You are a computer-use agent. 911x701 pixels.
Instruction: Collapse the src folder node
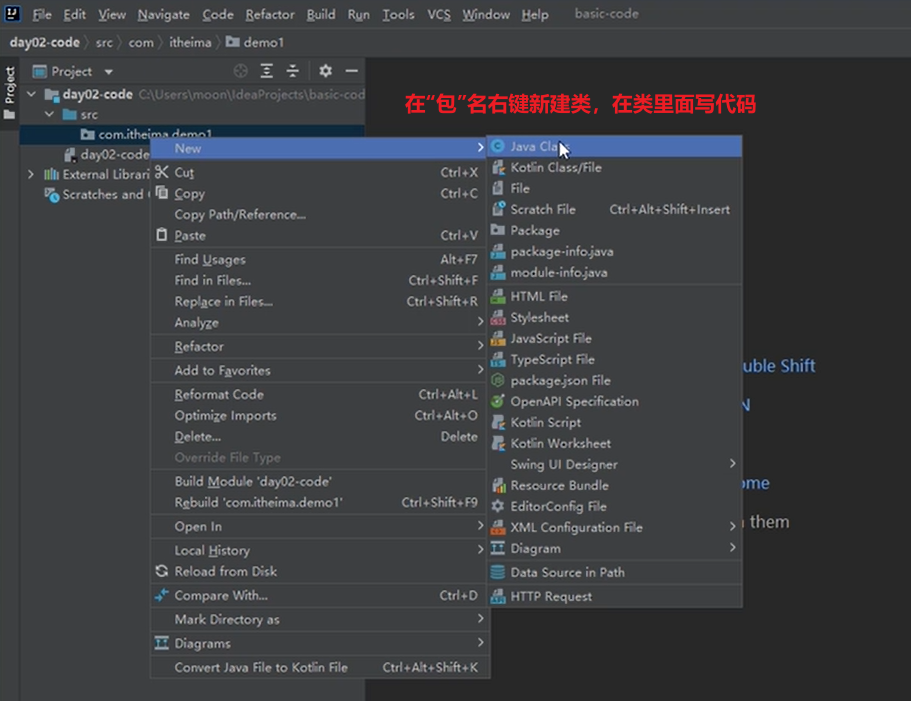point(50,114)
